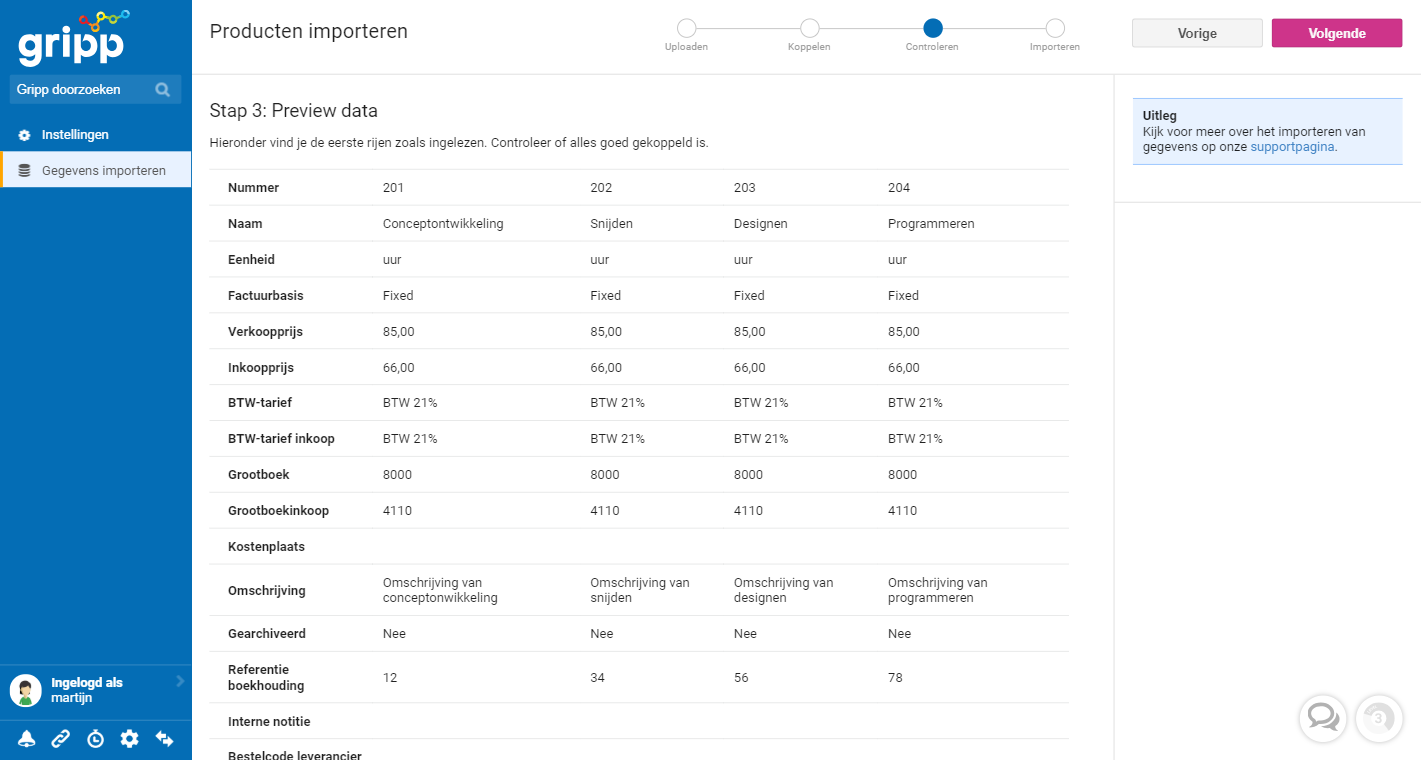Image resolution: width=1421 pixels, height=760 pixels.
Task: Open Instellingen in the sidebar
Action: click(x=75, y=134)
